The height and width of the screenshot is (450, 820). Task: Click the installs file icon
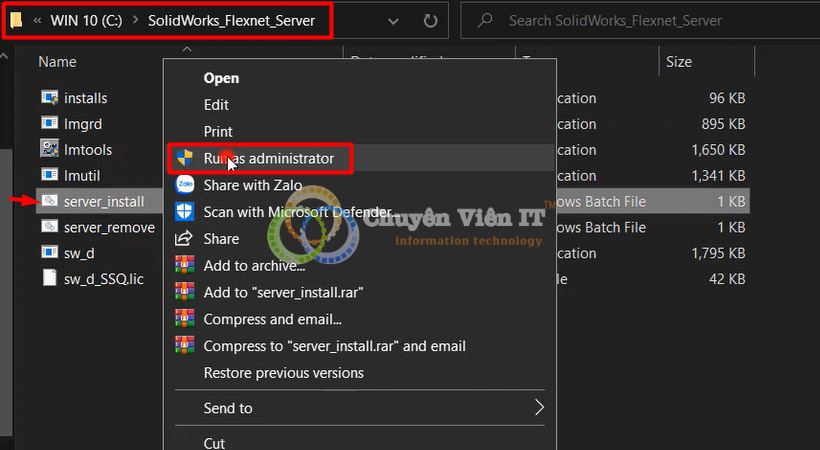(50, 98)
